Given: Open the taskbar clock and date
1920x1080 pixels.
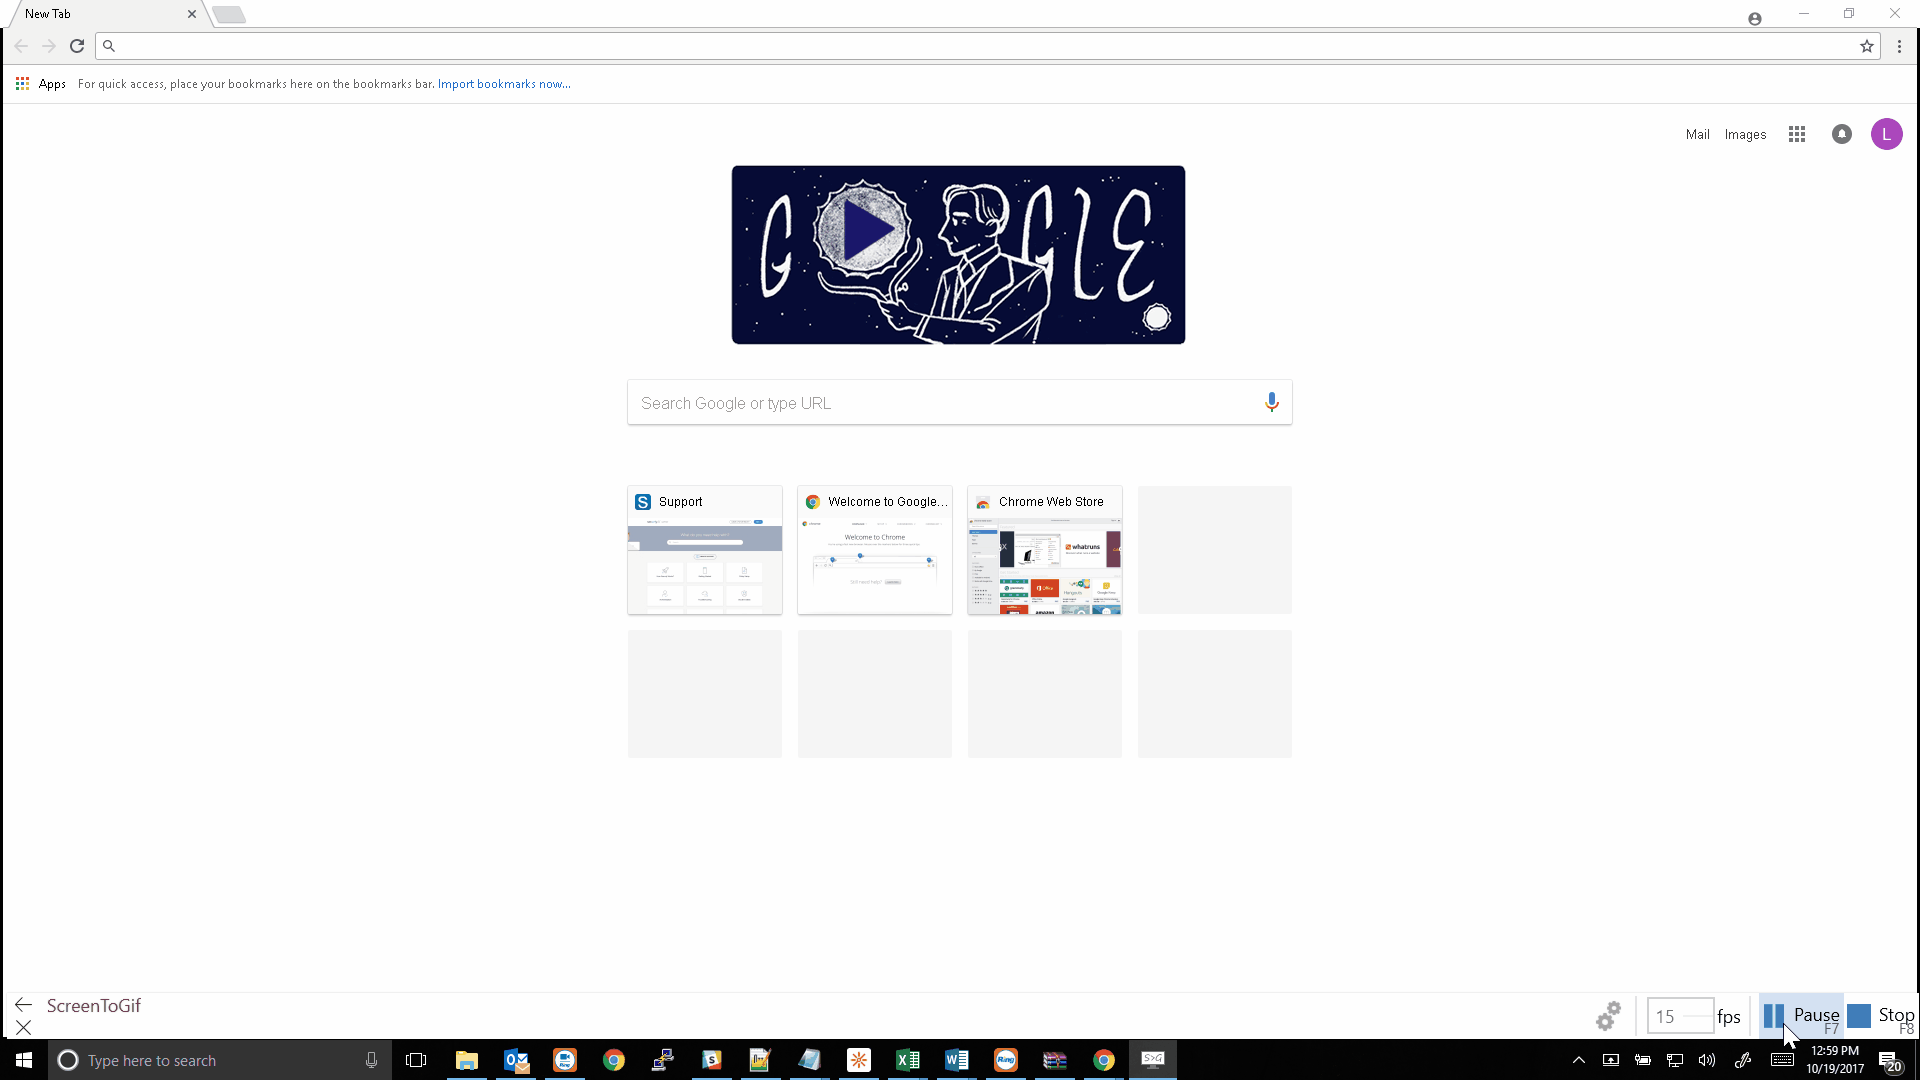Looking at the screenshot, I should 1835,1060.
